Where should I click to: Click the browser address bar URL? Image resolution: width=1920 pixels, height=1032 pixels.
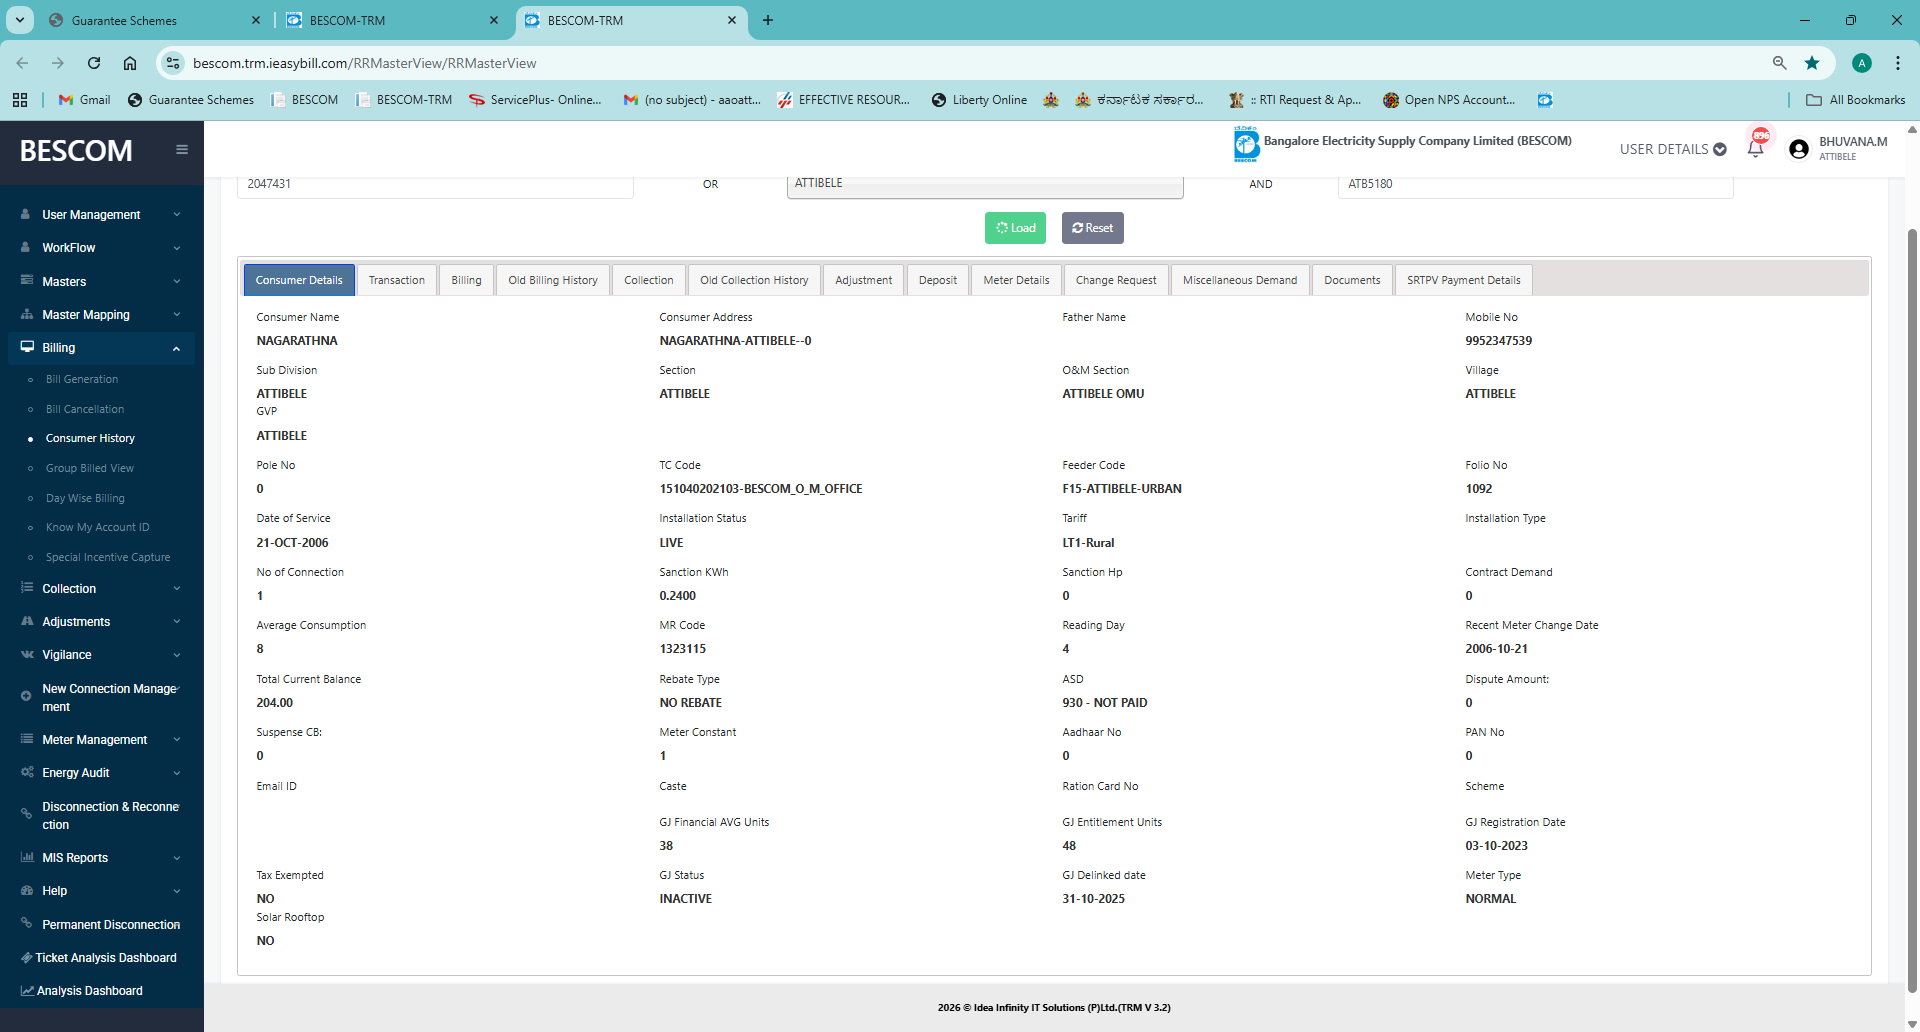tap(364, 63)
